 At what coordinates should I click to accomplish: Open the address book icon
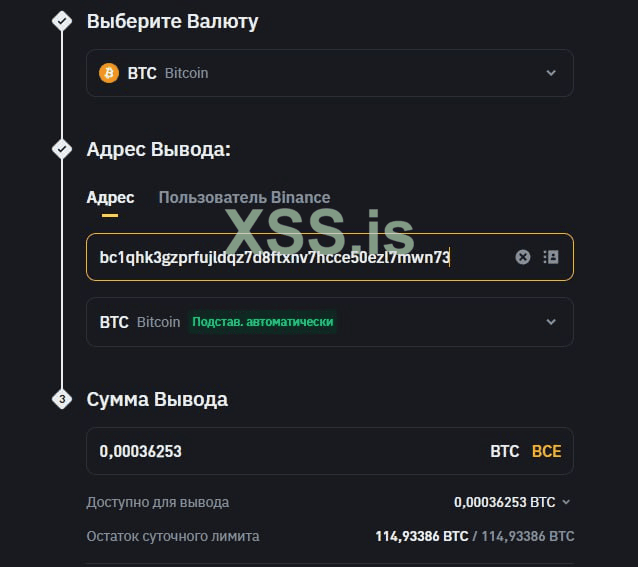click(x=550, y=257)
